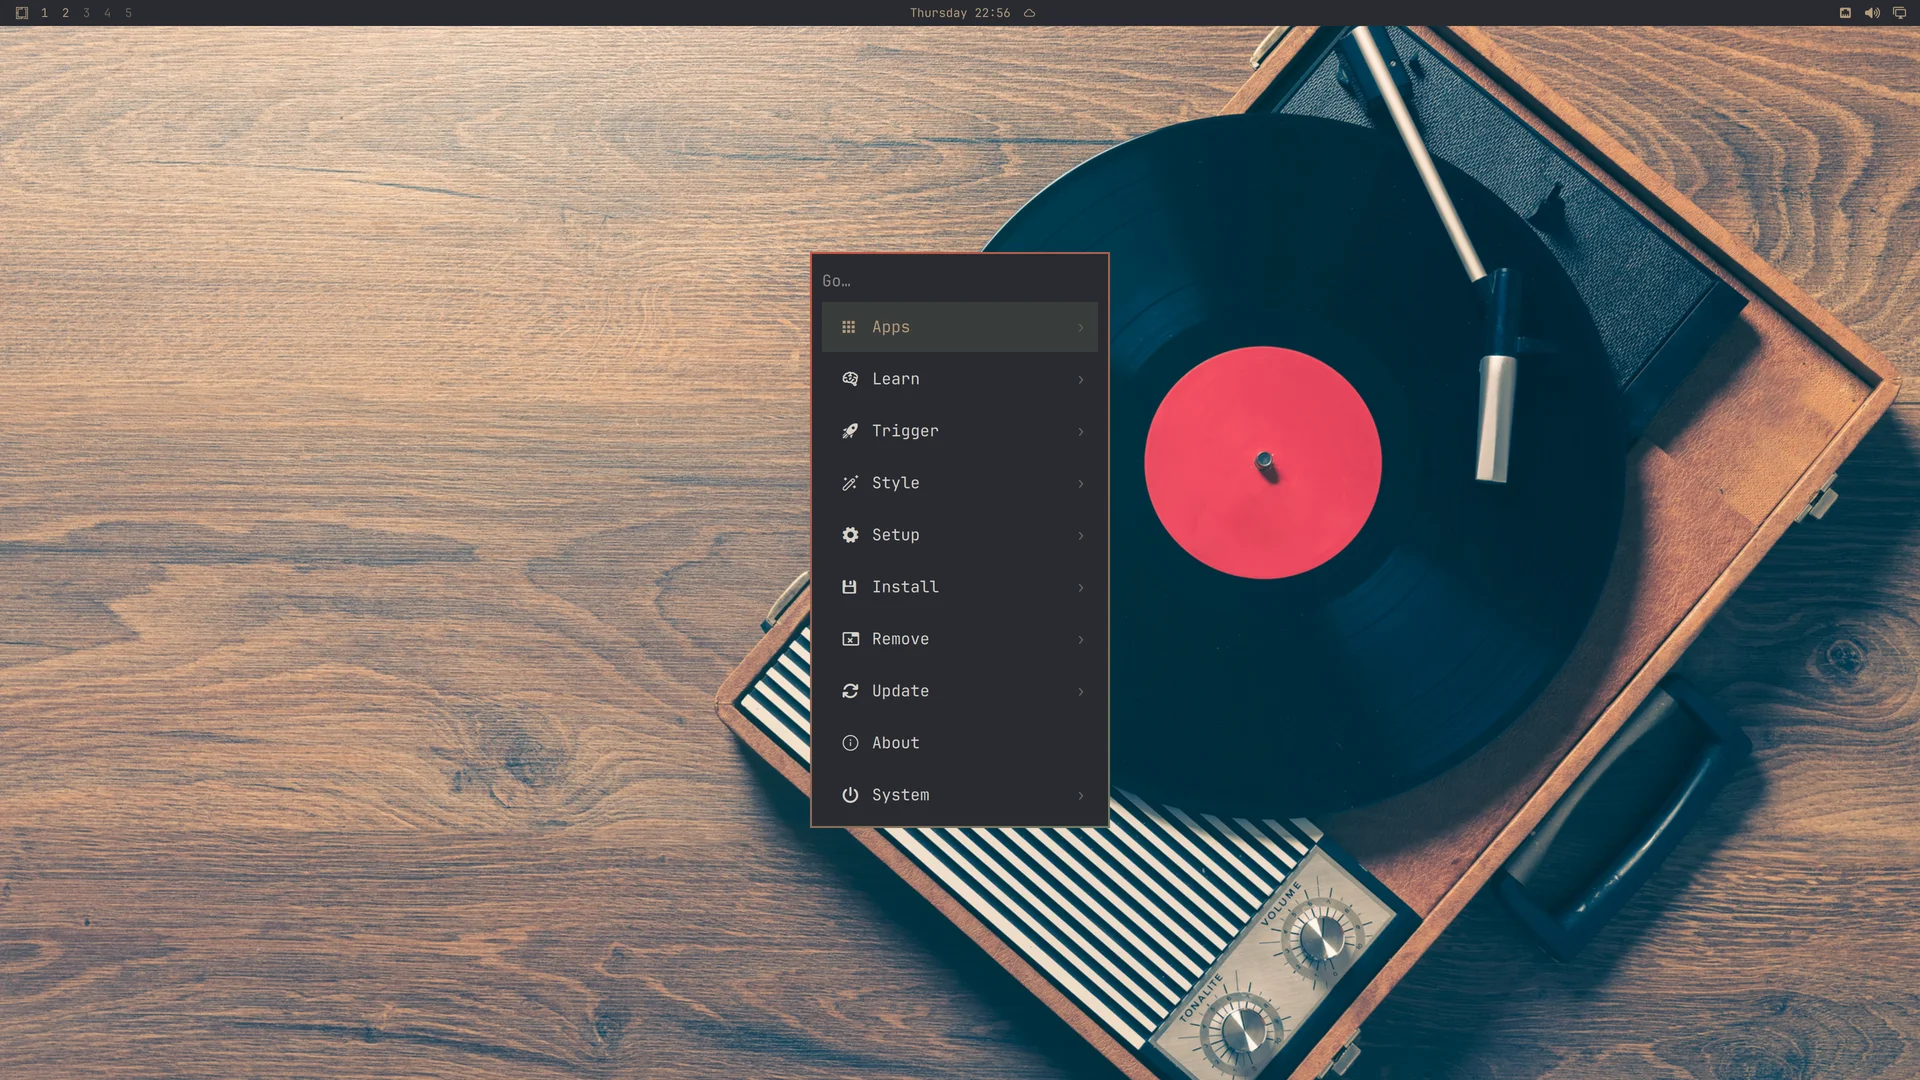1920x1080 pixels.
Task: Click the Thursday 22:56 clock
Action: pos(960,13)
